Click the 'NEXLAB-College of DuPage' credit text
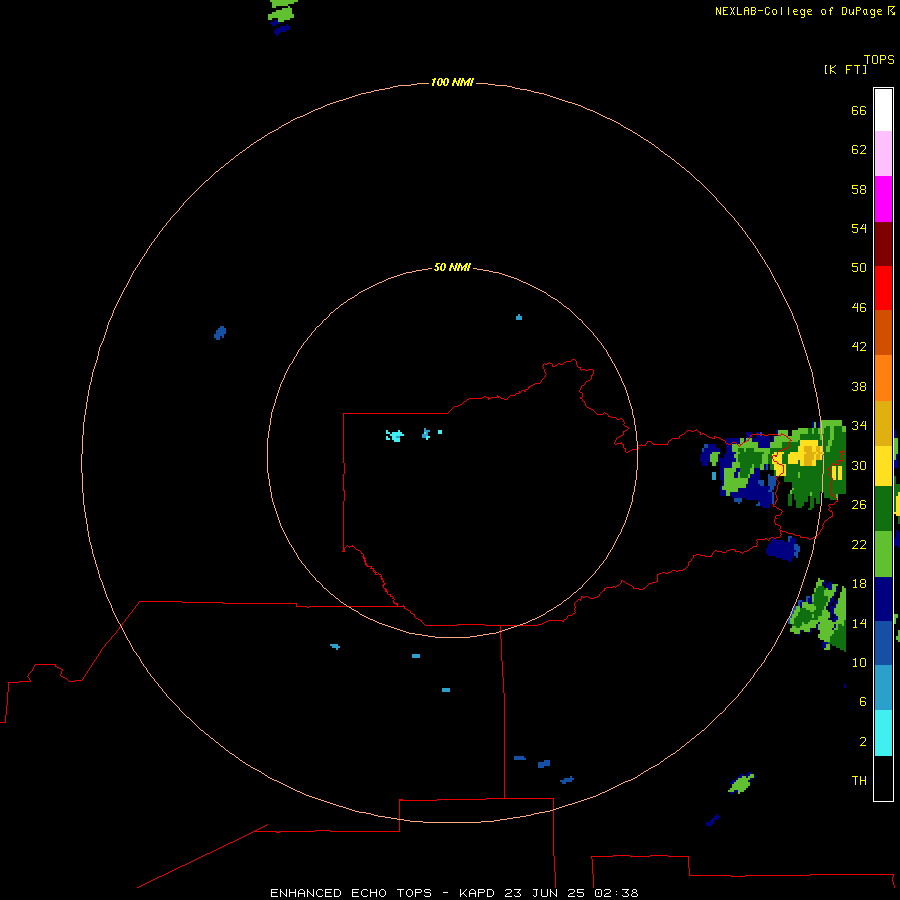900x900 pixels. (798, 11)
